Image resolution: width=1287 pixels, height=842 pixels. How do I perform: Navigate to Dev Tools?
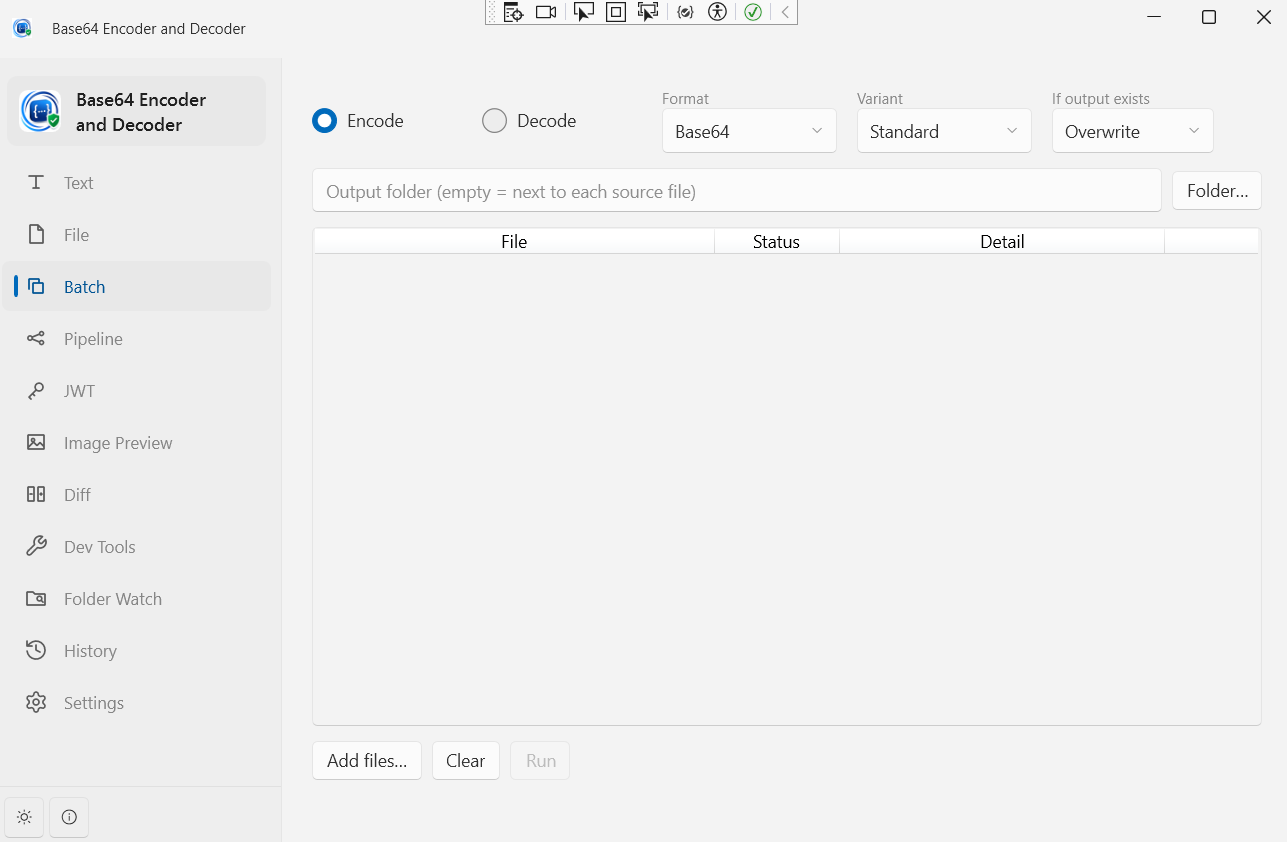click(136, 547)
